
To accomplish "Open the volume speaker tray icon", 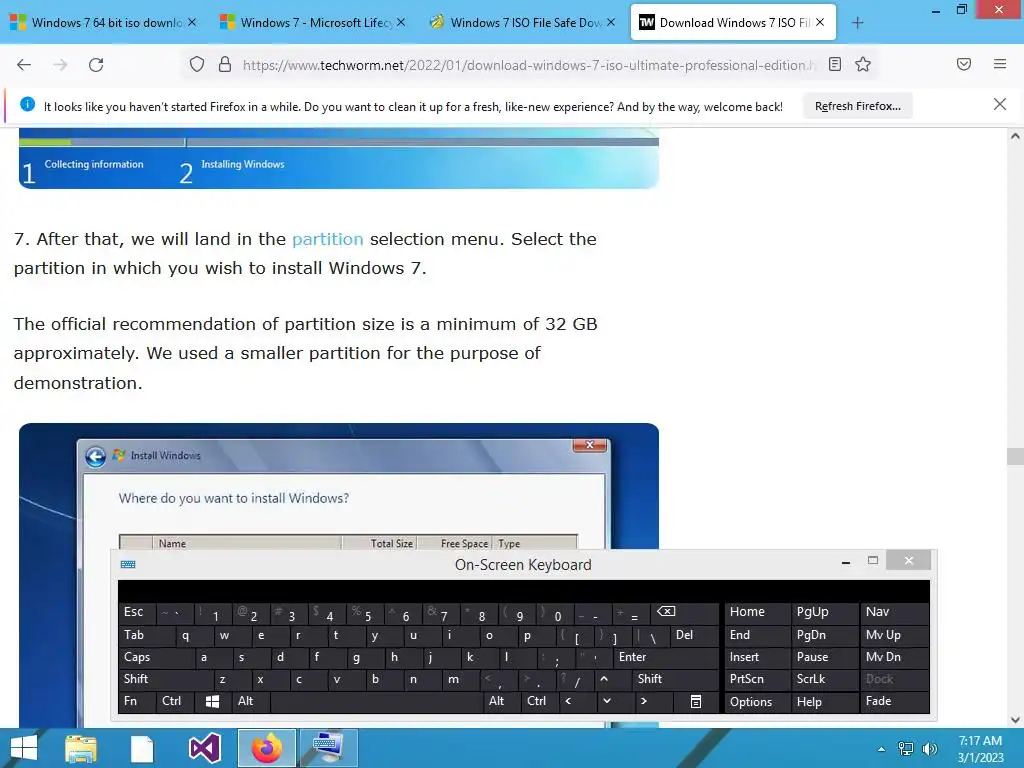I will click(x=929, y=749).
